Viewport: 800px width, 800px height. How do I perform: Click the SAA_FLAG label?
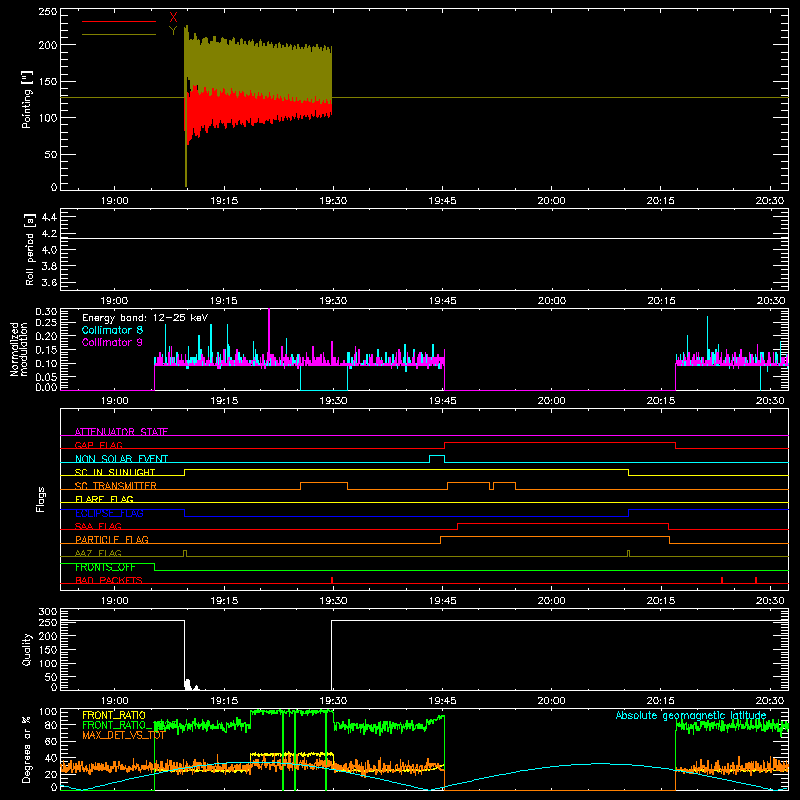(98, 526)
